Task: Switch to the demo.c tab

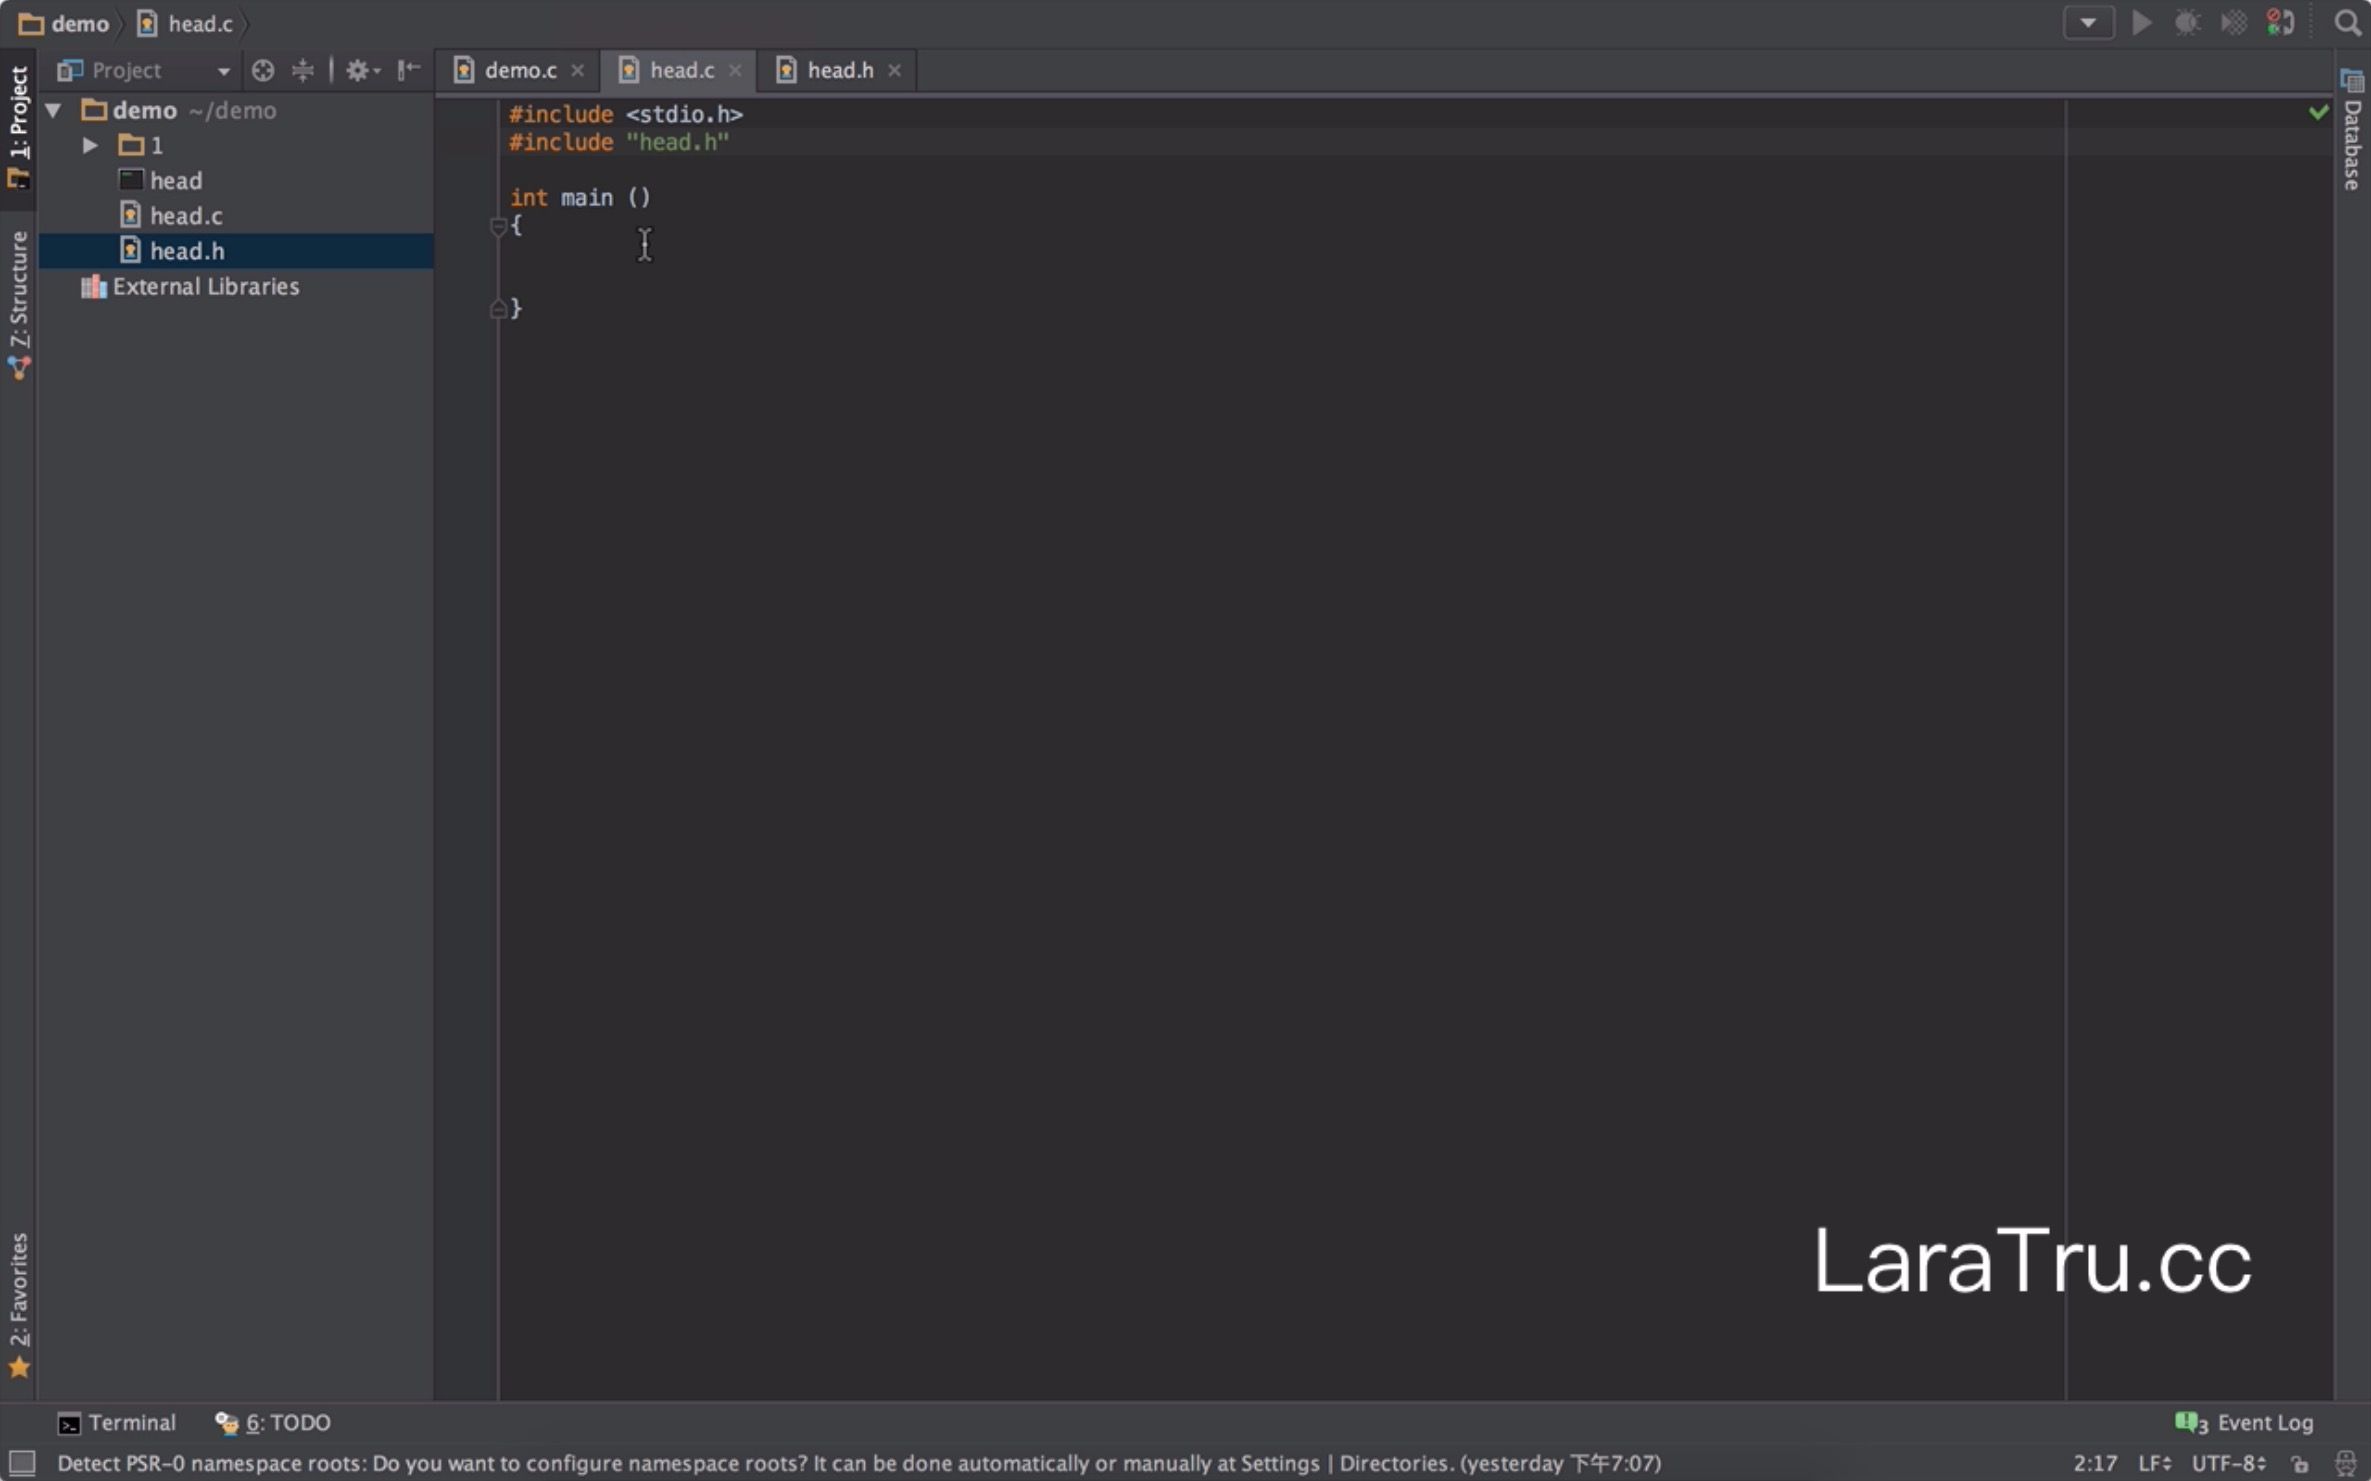Action: 519,70
